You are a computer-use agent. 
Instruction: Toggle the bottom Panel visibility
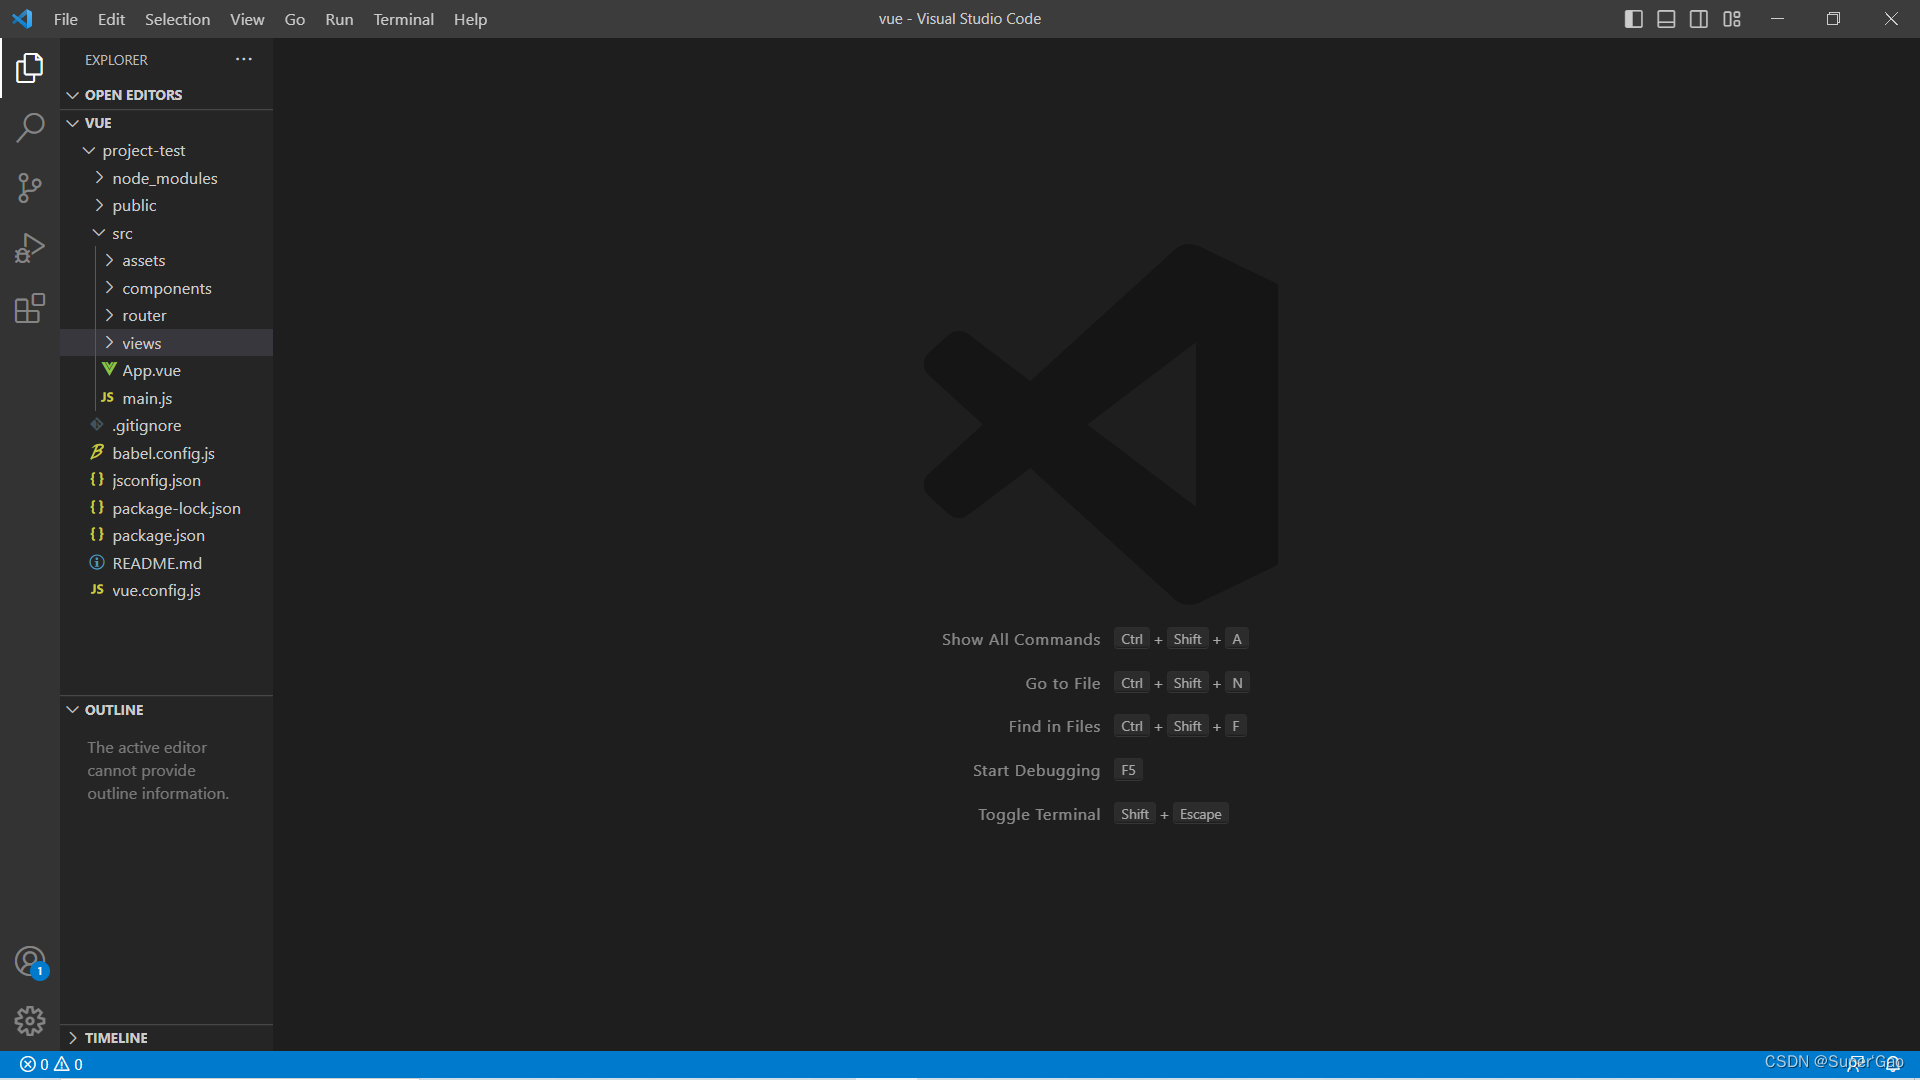point(1666,19)
